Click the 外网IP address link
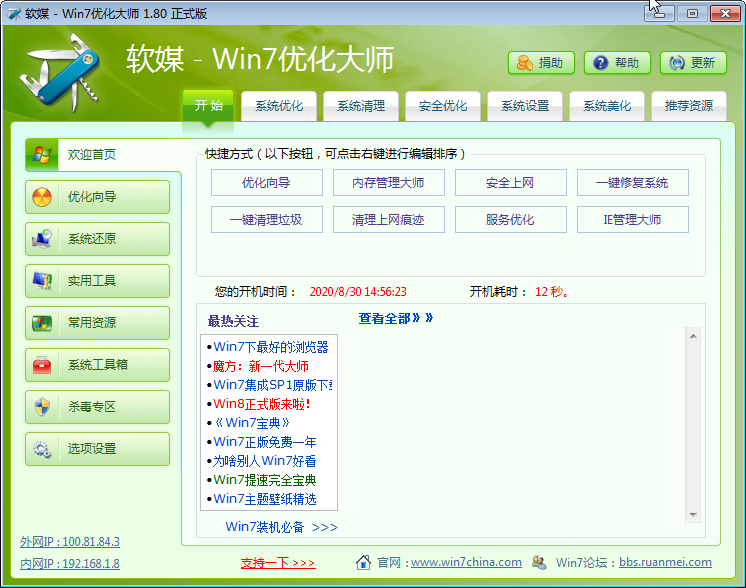This screenshot has width=746, height=588. tap(70, 542)
